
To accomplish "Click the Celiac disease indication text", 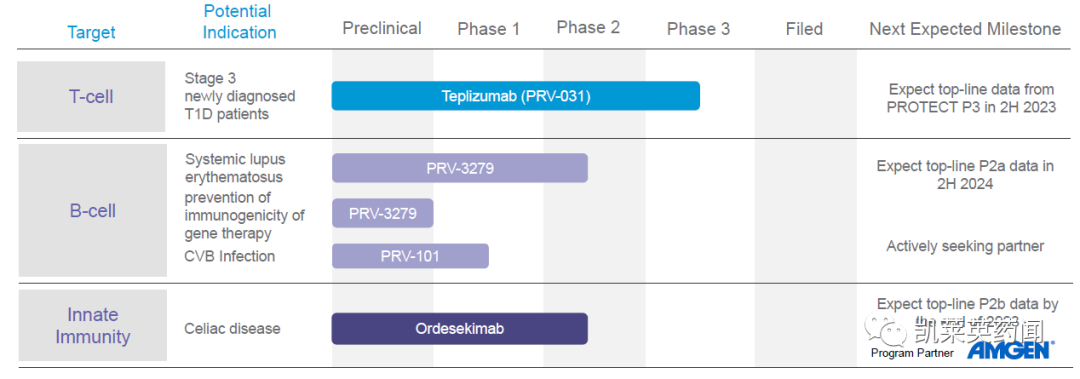I will coord(232,329).
